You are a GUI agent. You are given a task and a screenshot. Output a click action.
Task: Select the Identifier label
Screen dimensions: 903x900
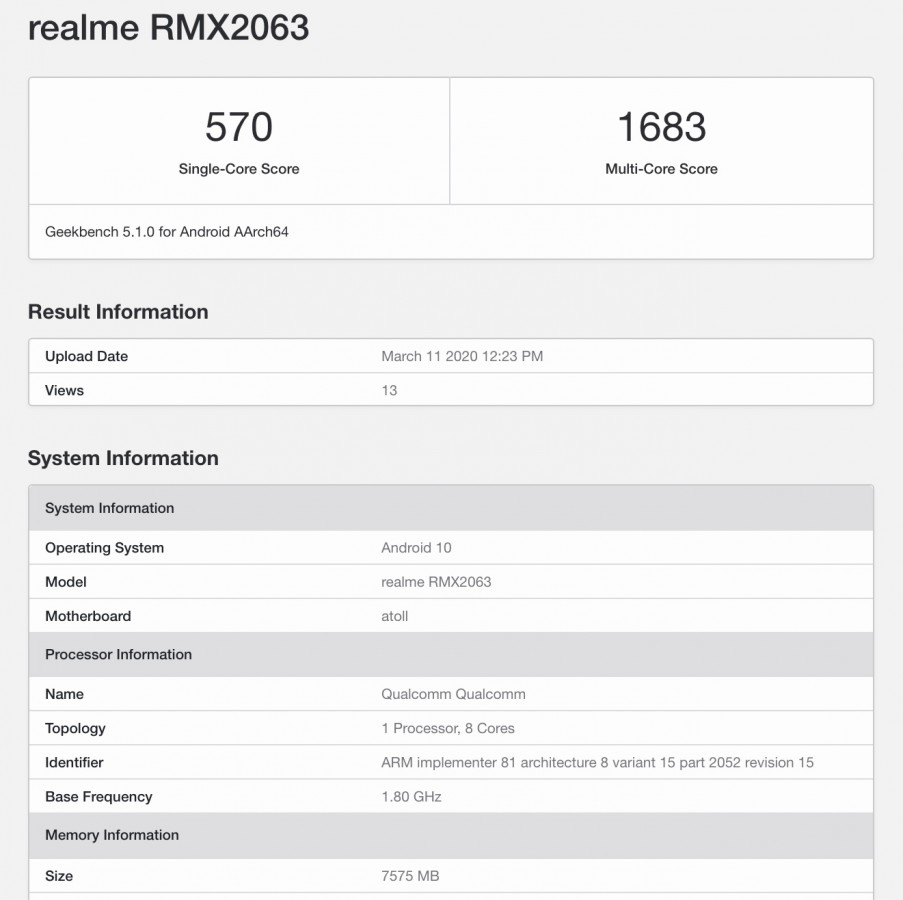[74, 762]
